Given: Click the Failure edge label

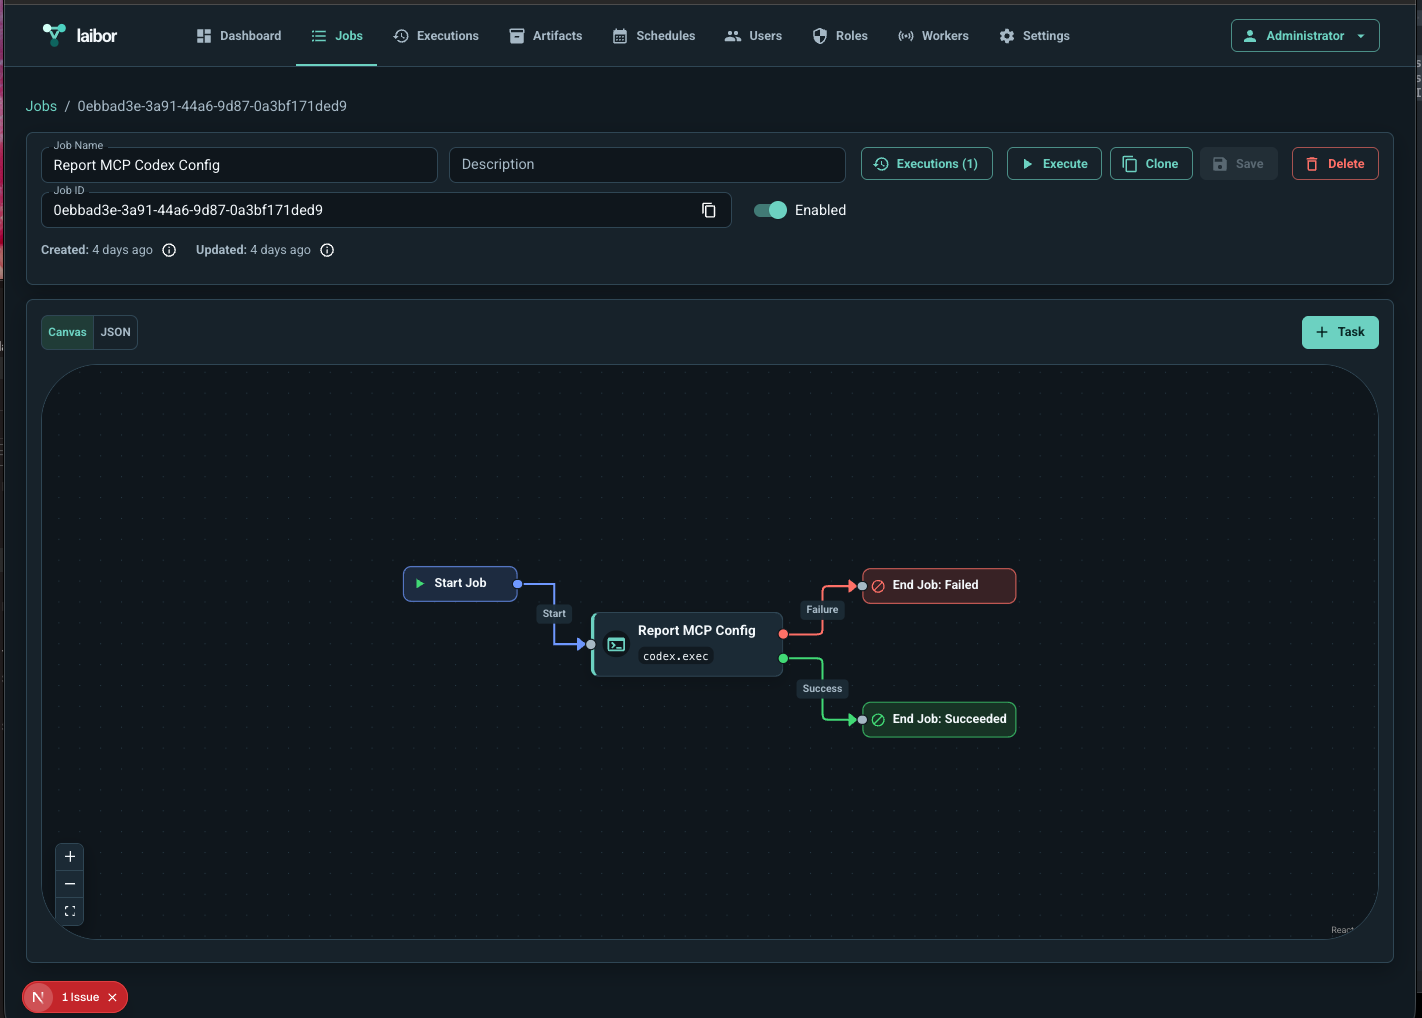Looking at the screenshot, I should point(823,610).
